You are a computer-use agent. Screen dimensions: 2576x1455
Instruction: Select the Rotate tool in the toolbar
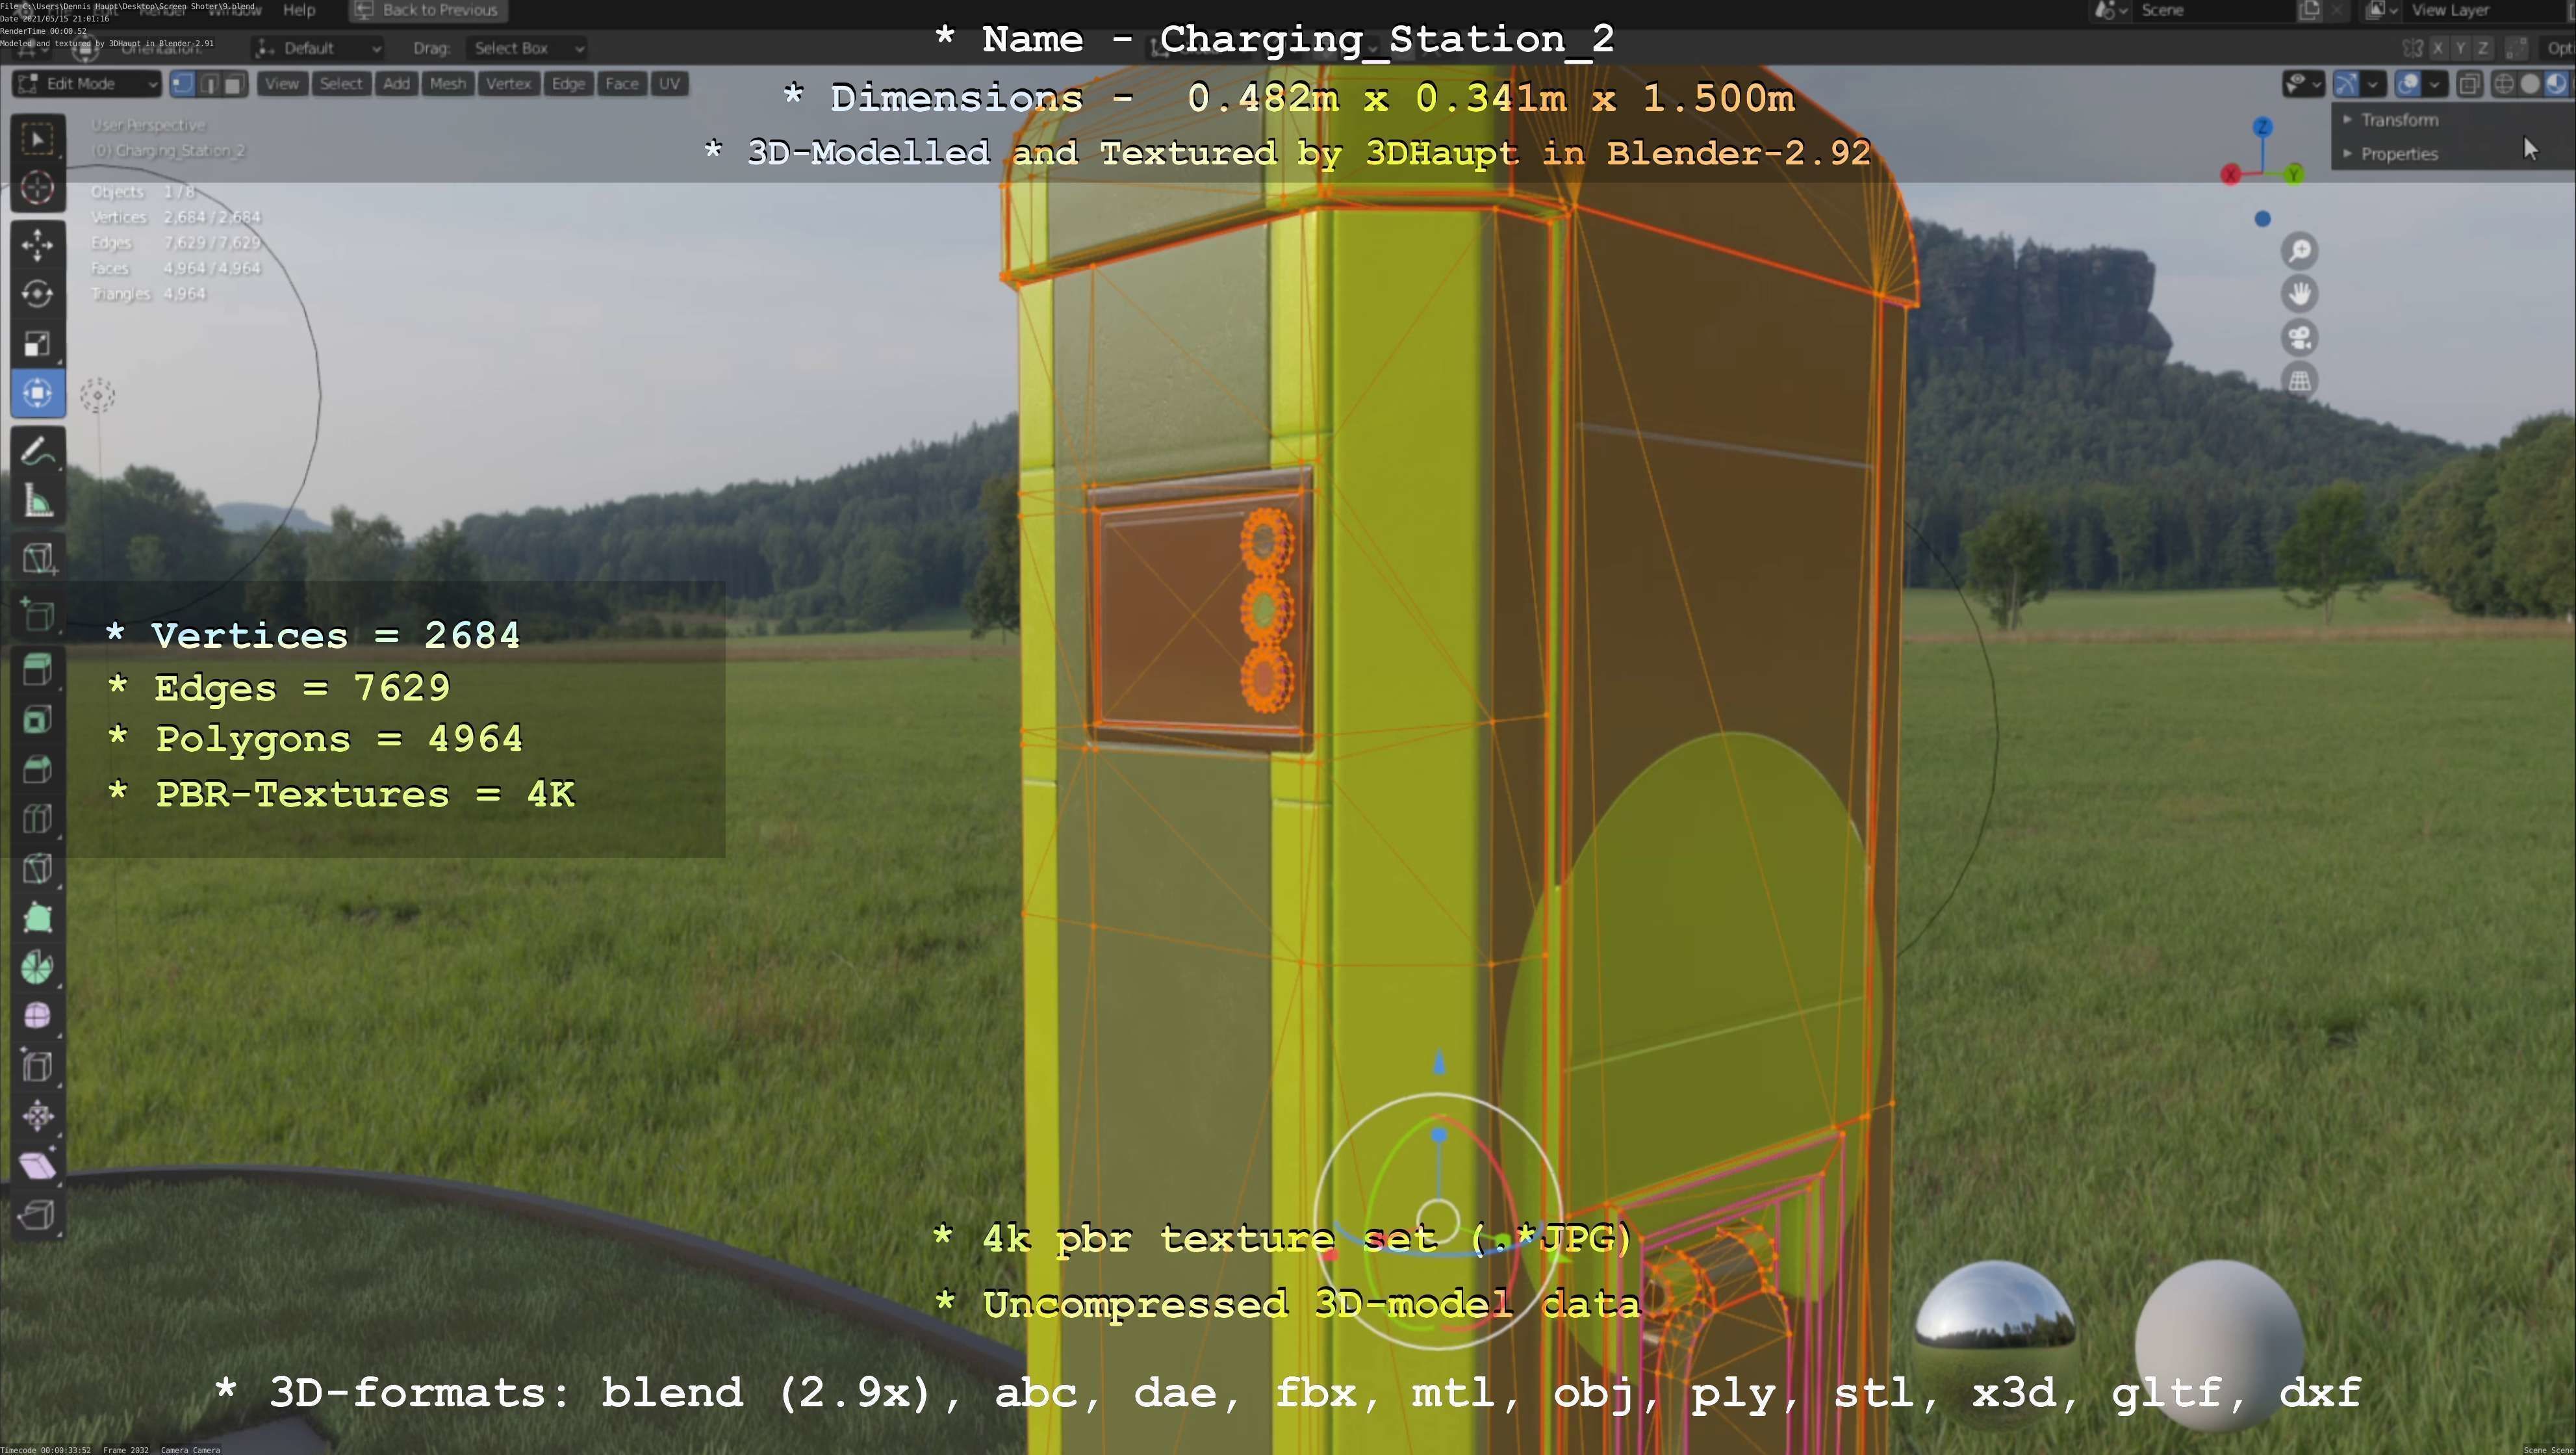coord(38,294)
